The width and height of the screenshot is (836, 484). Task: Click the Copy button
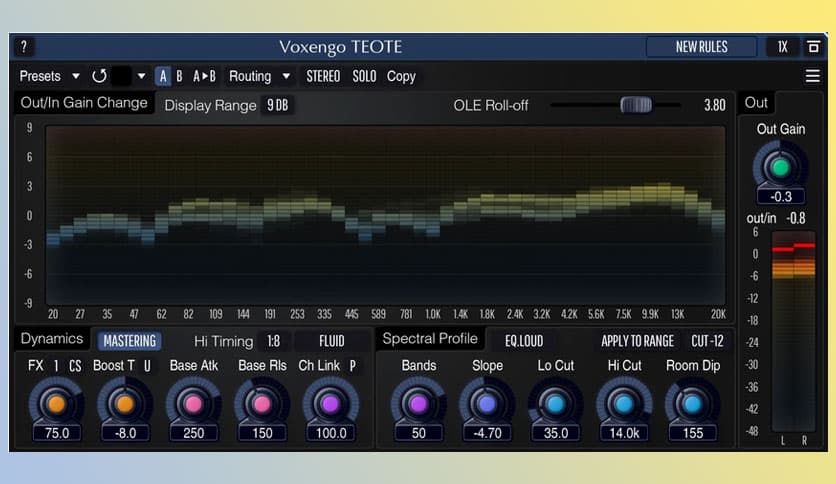401,76
